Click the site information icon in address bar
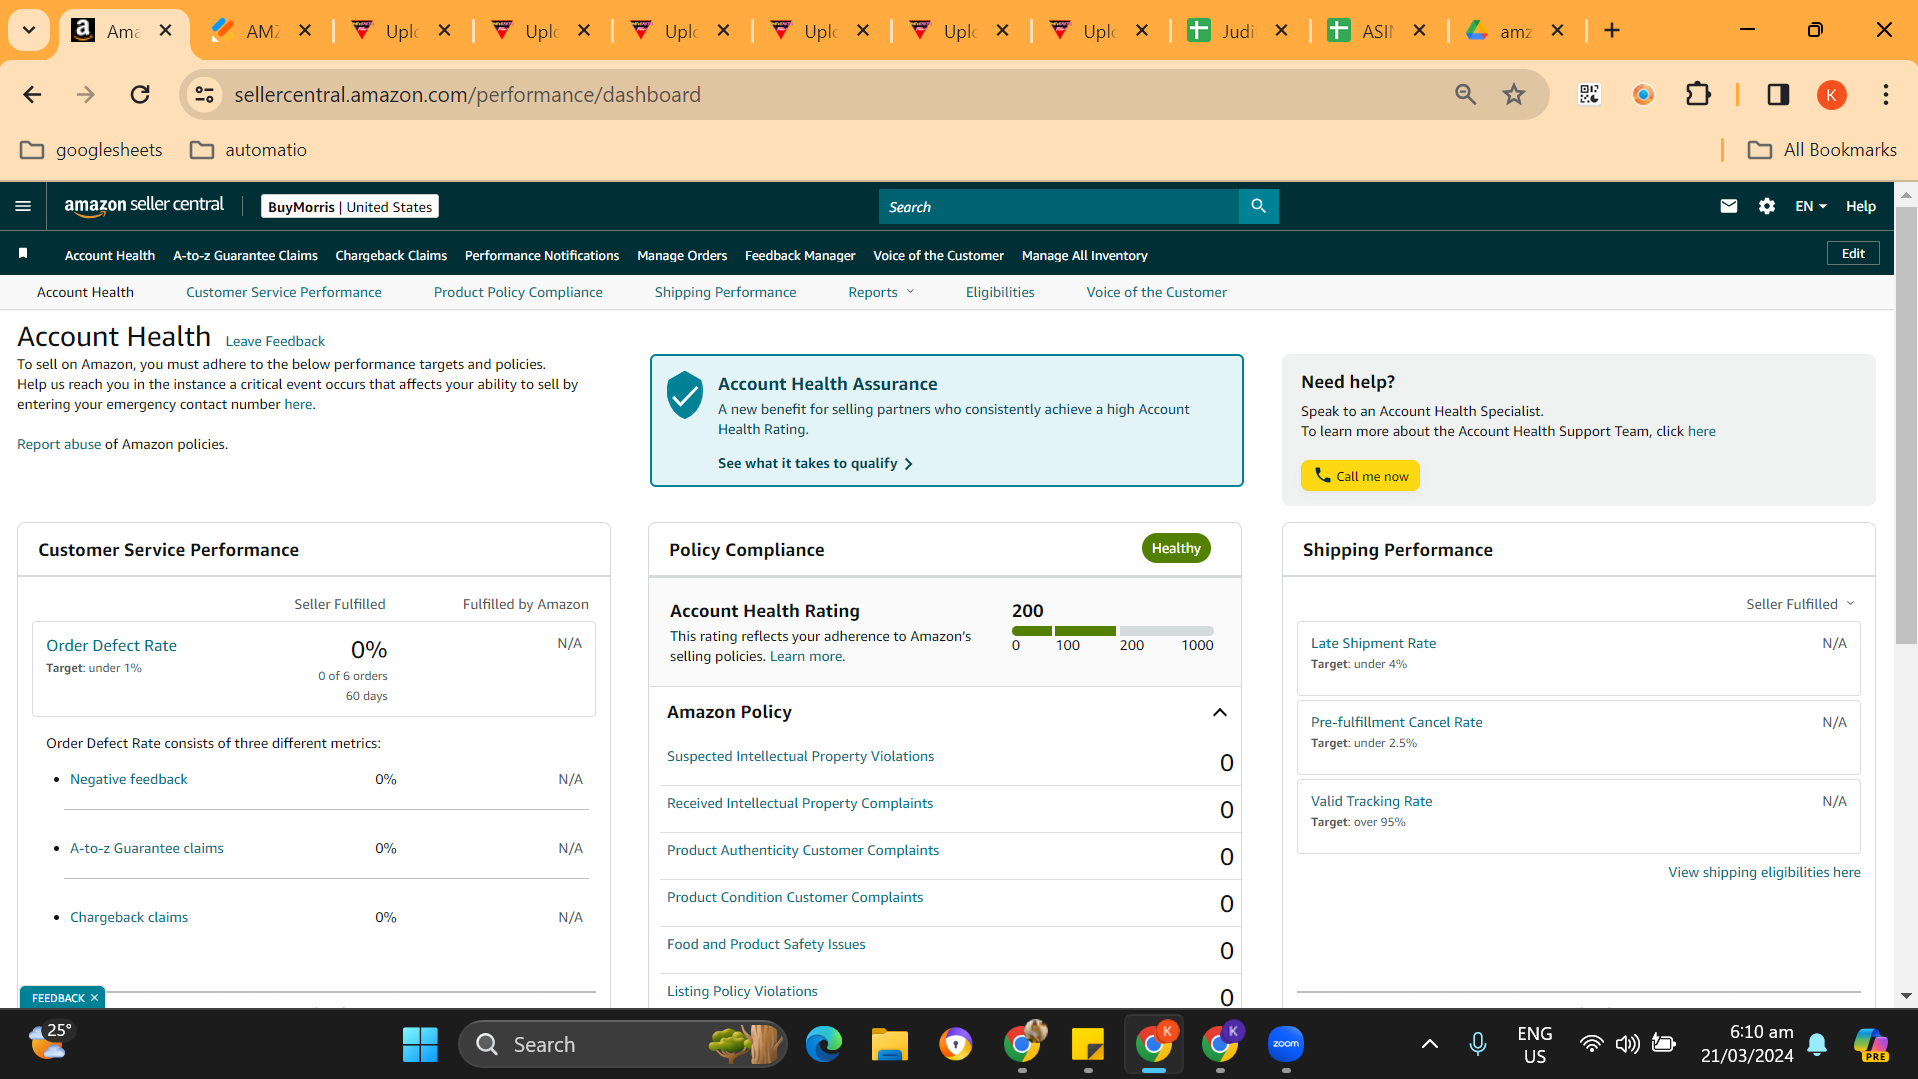This screenshot has width=1918, height=1079. click(x=204, y=95)
